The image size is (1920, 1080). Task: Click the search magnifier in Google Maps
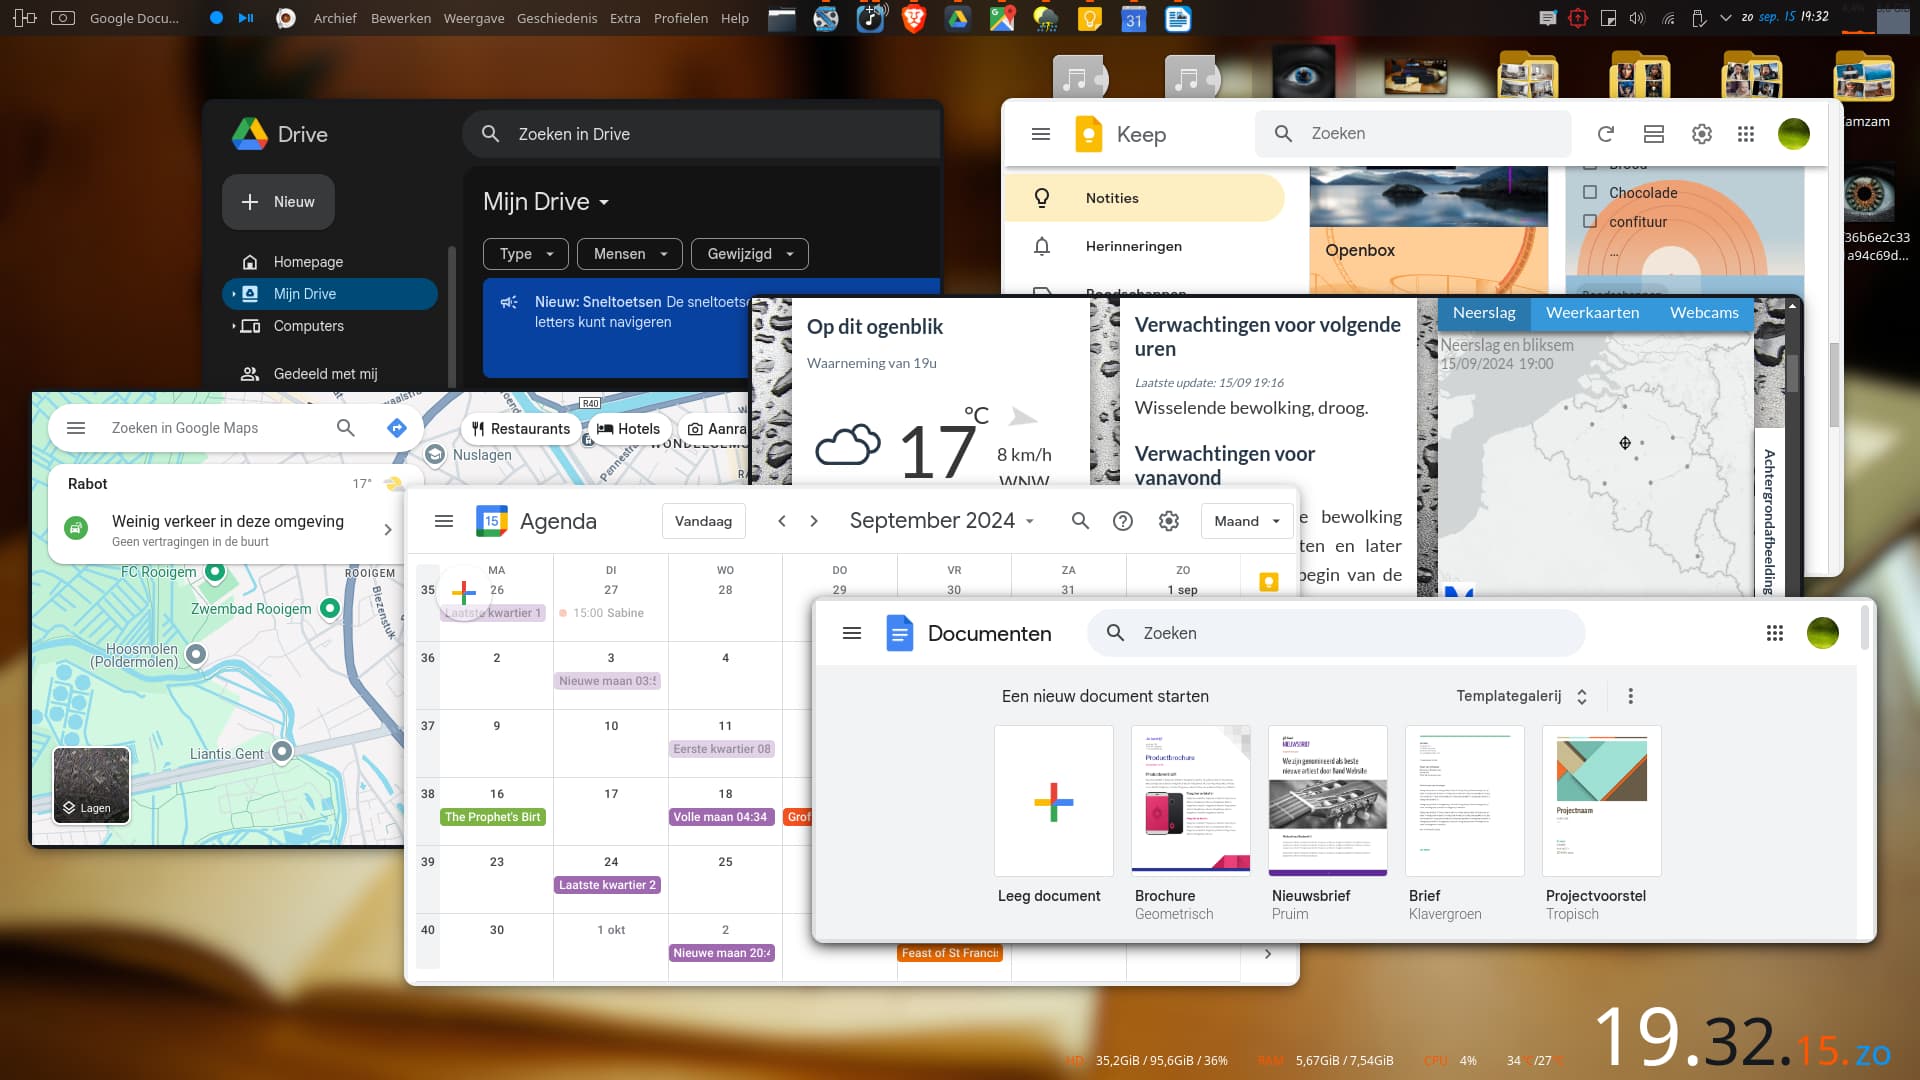(346, 428)
